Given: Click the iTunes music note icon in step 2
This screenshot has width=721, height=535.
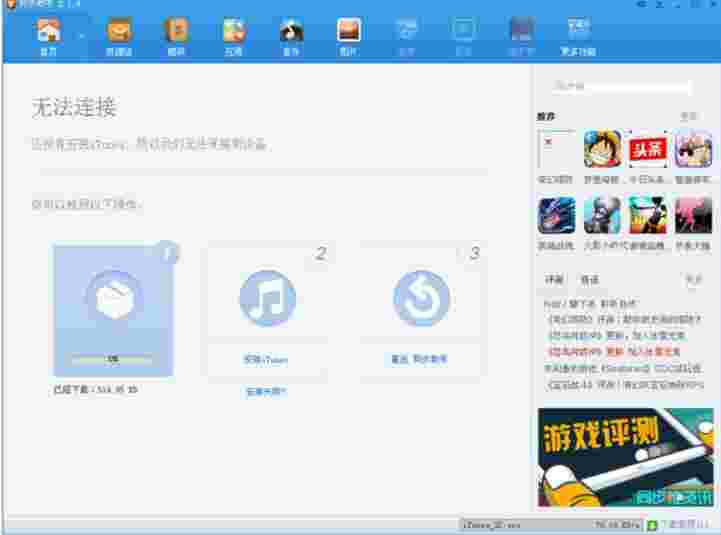Looking at the screenshot, I should coord(267,298).
